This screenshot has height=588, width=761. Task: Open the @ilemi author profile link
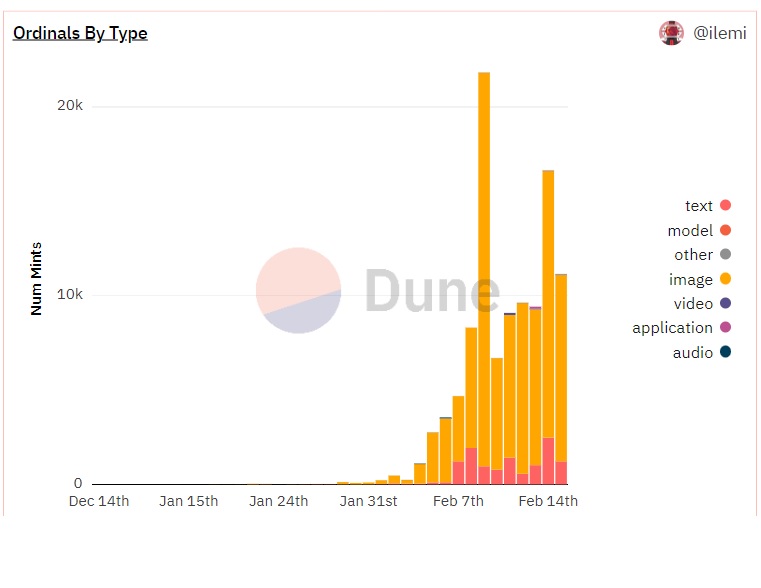720,33
